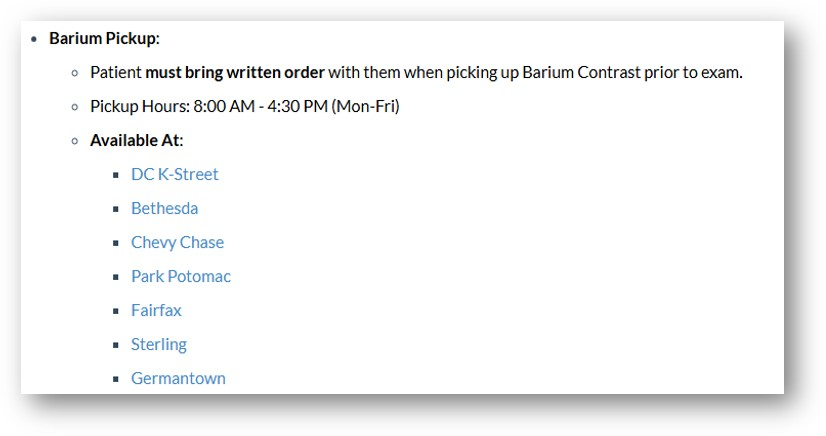Click the (Mon-Fri) text
Image resolution: width=826 pixels, height=436 pixels.
coord(365,106)
